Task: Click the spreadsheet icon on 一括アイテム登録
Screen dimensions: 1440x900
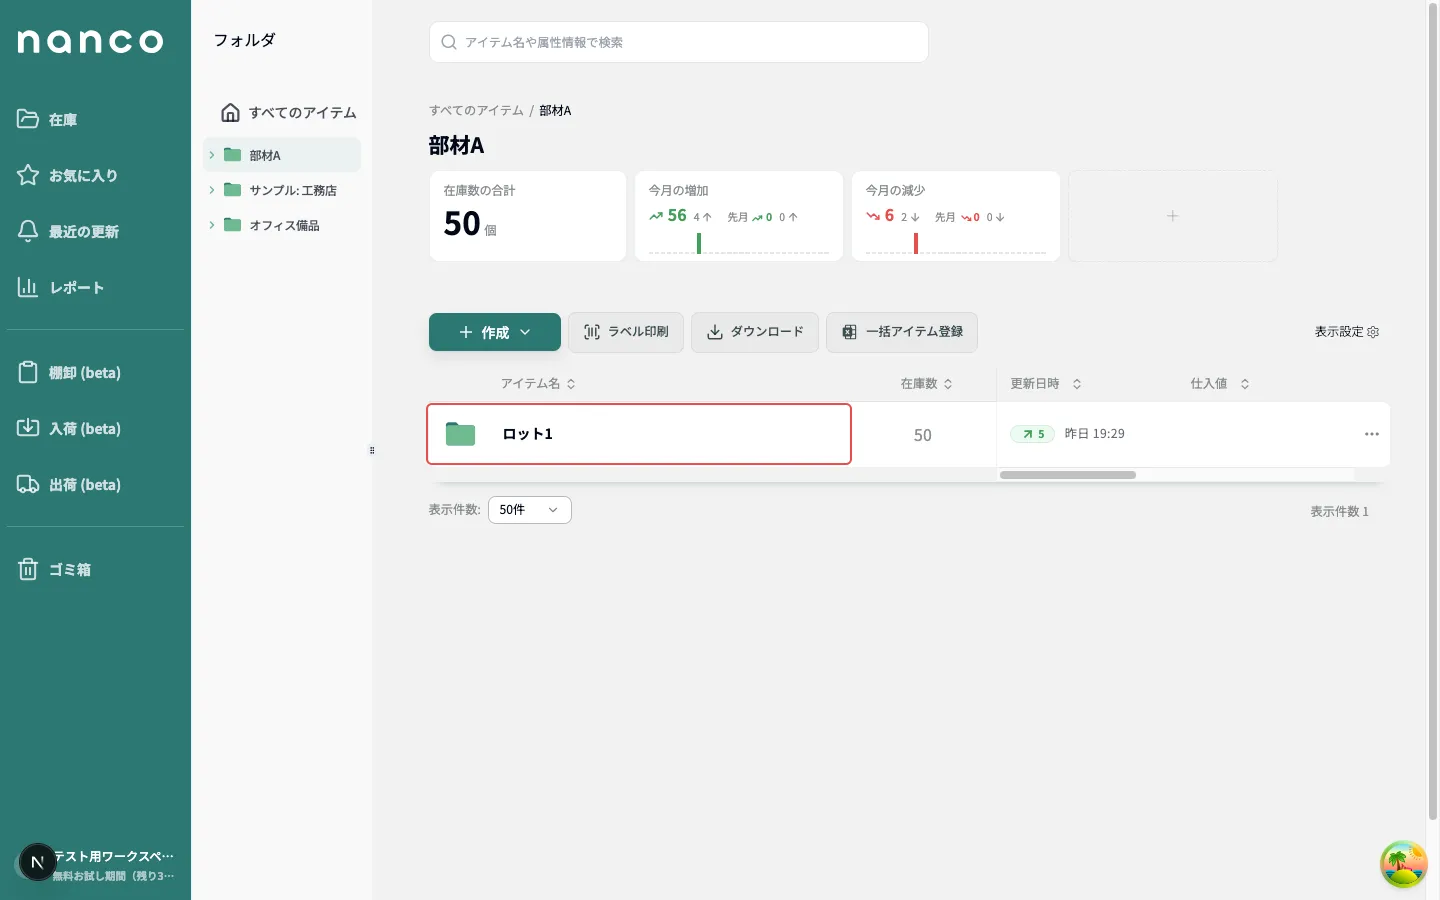Action: tap(849, 332)
